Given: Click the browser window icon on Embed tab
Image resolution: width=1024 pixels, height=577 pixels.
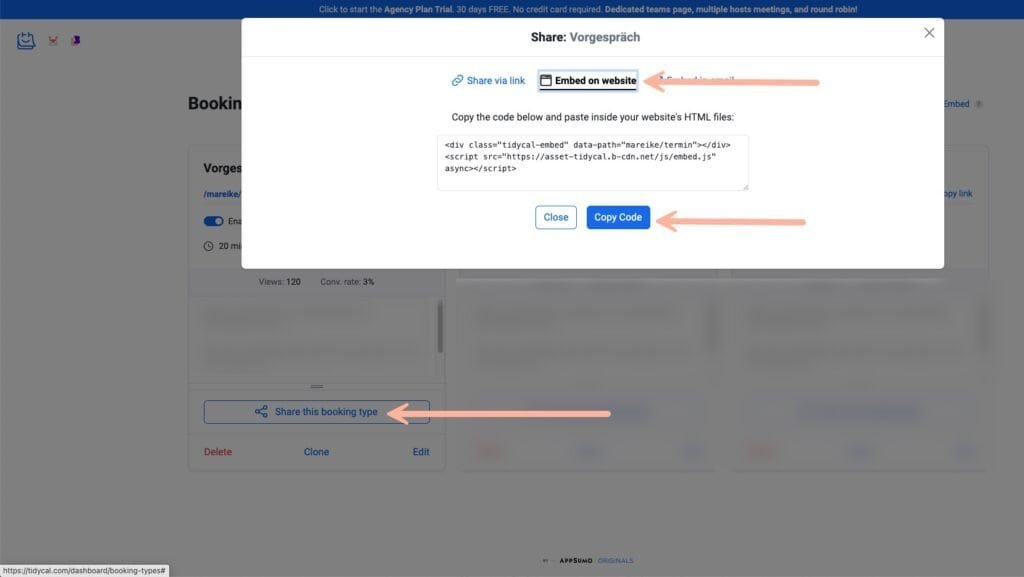Looking at the screenshot, I should (546, 81).
